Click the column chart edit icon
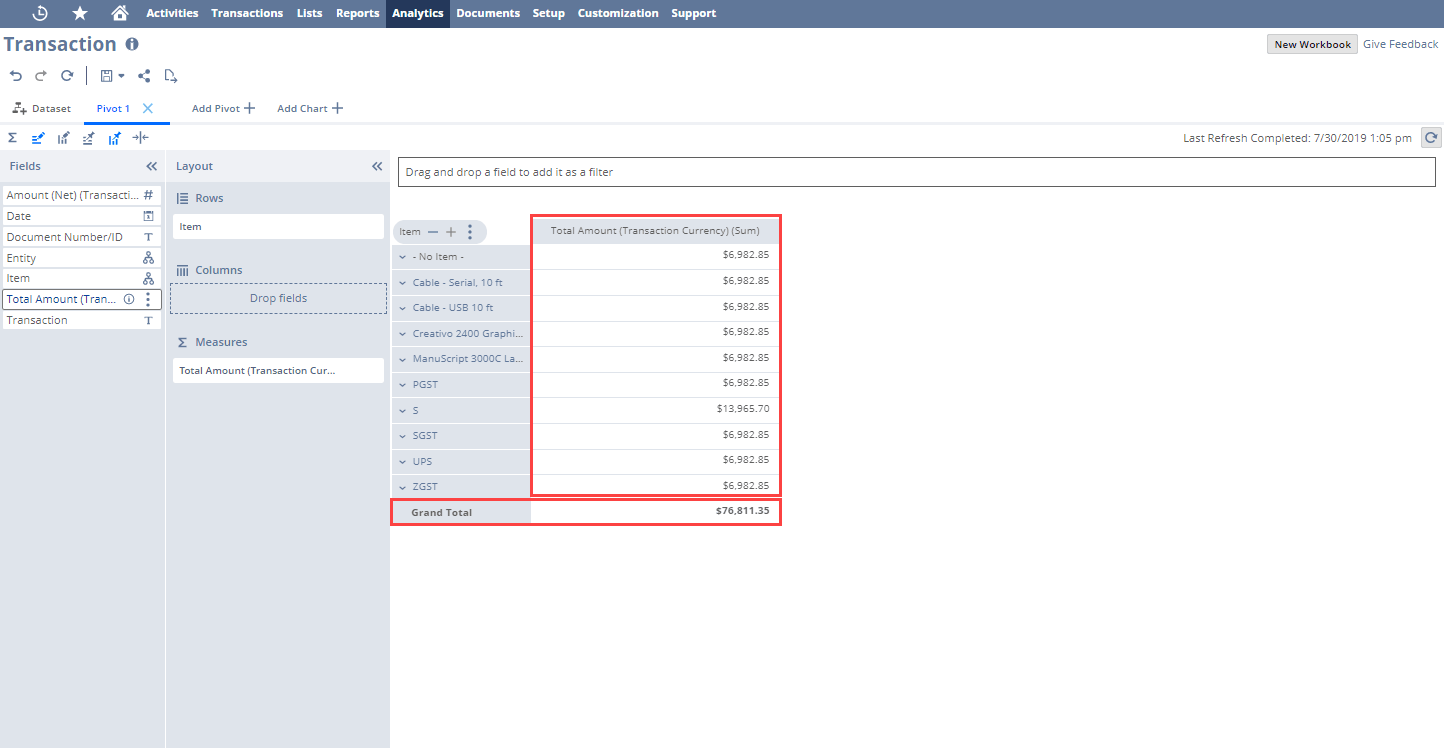Image resolution: width=1444 pixels, height=748 pixels. [63, 138]
